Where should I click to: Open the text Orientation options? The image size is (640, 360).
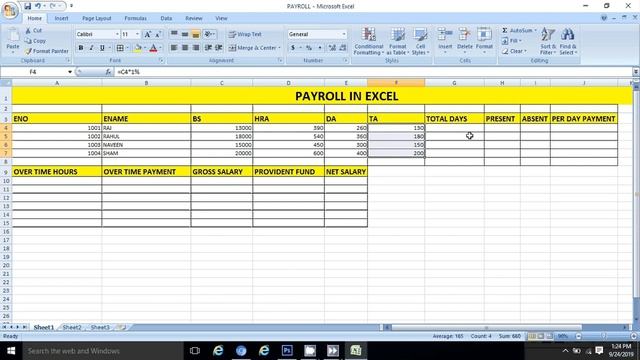tap(209, 34)
